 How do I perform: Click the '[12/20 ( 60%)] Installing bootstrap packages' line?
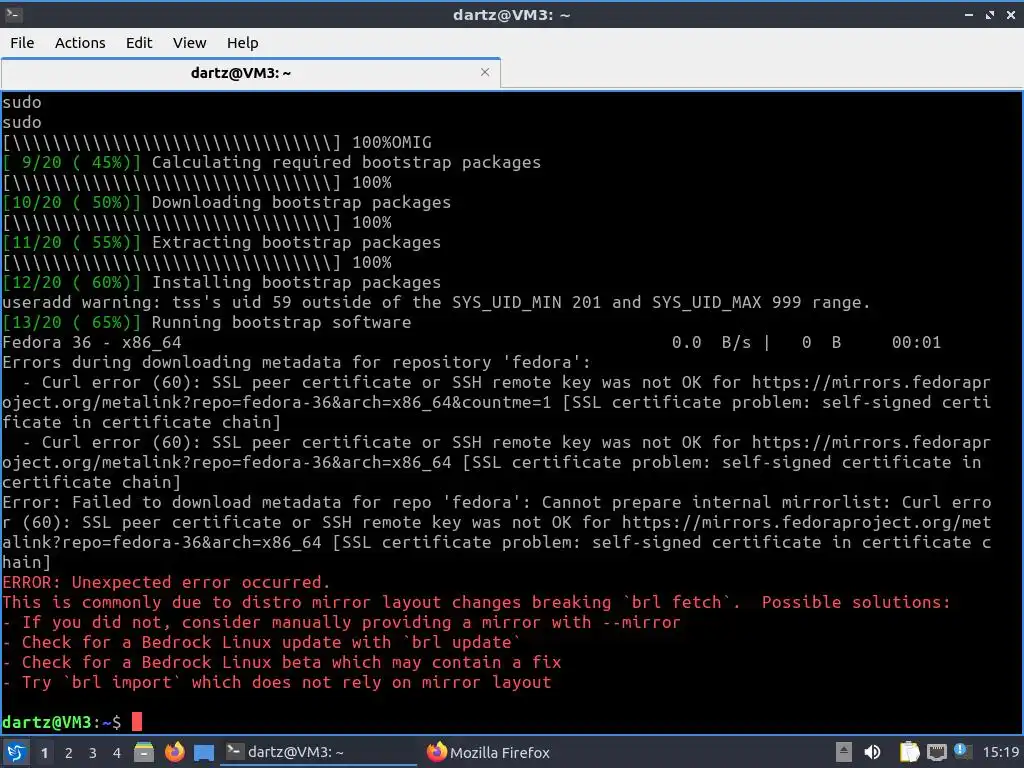221,282
